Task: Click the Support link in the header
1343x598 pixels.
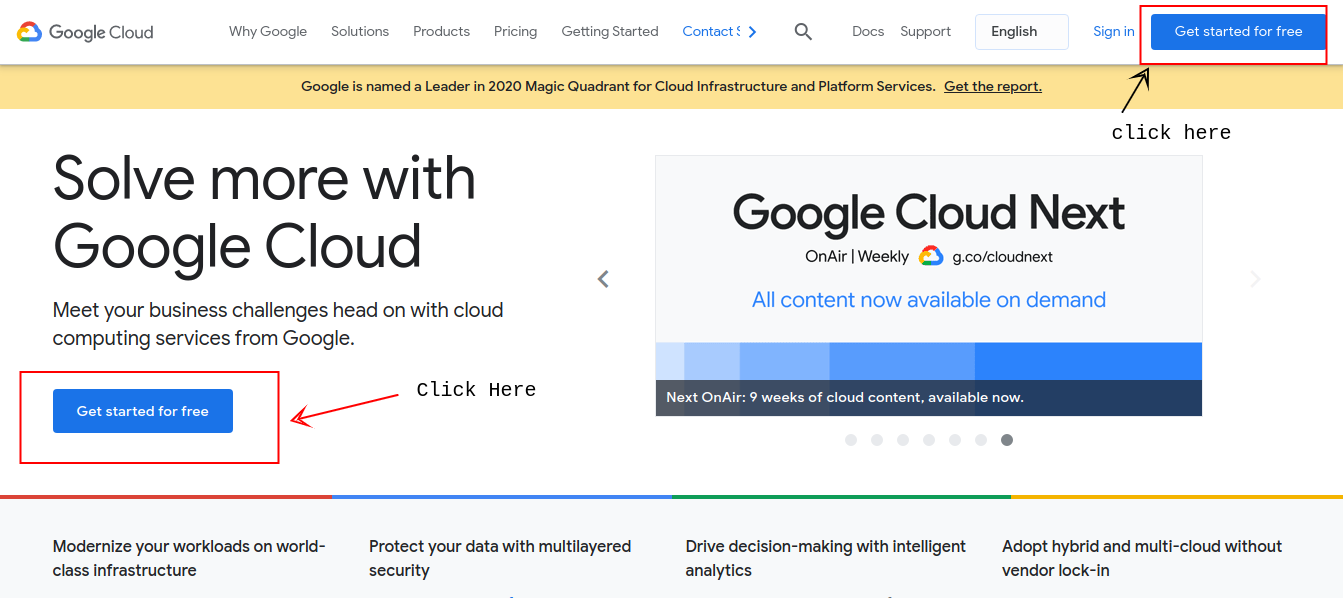Action: [x=925, y=32]
